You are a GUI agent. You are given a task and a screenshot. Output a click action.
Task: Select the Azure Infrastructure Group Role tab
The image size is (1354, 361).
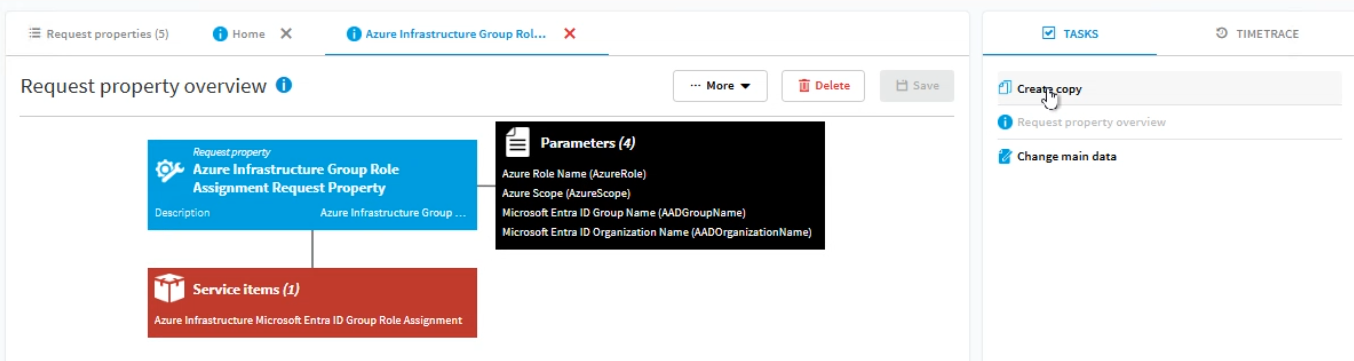455,34
